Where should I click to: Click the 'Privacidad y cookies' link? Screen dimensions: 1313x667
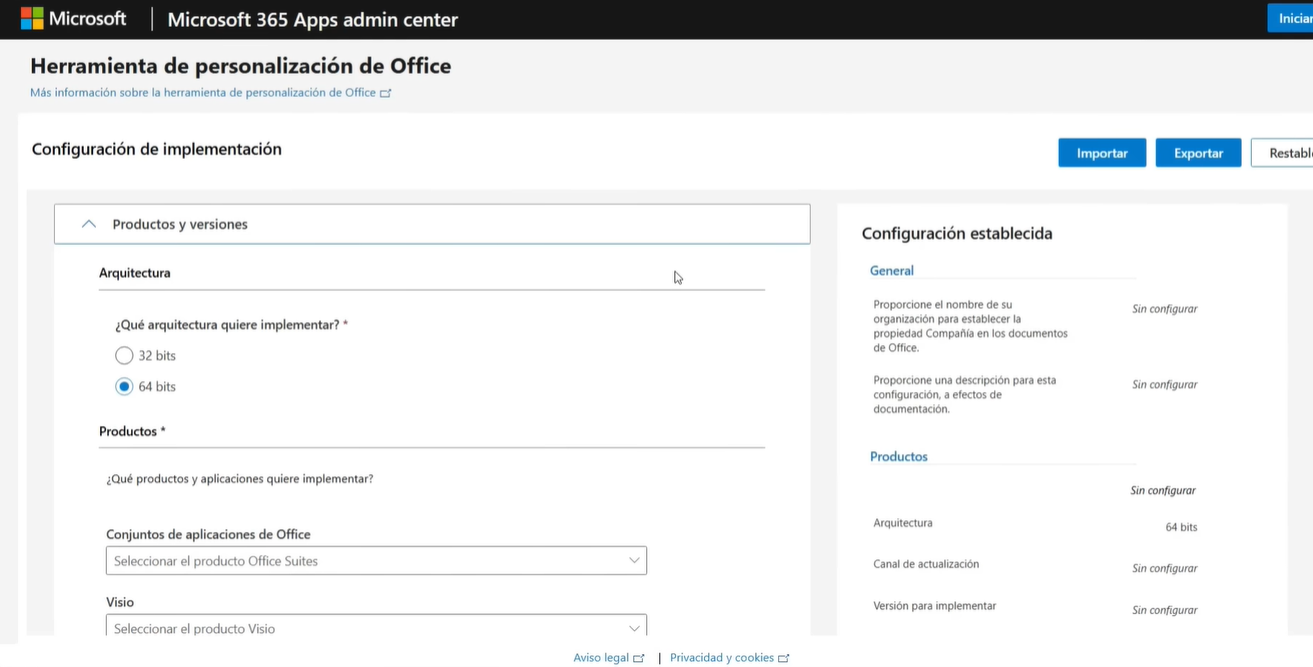click(x=720, y=657)
